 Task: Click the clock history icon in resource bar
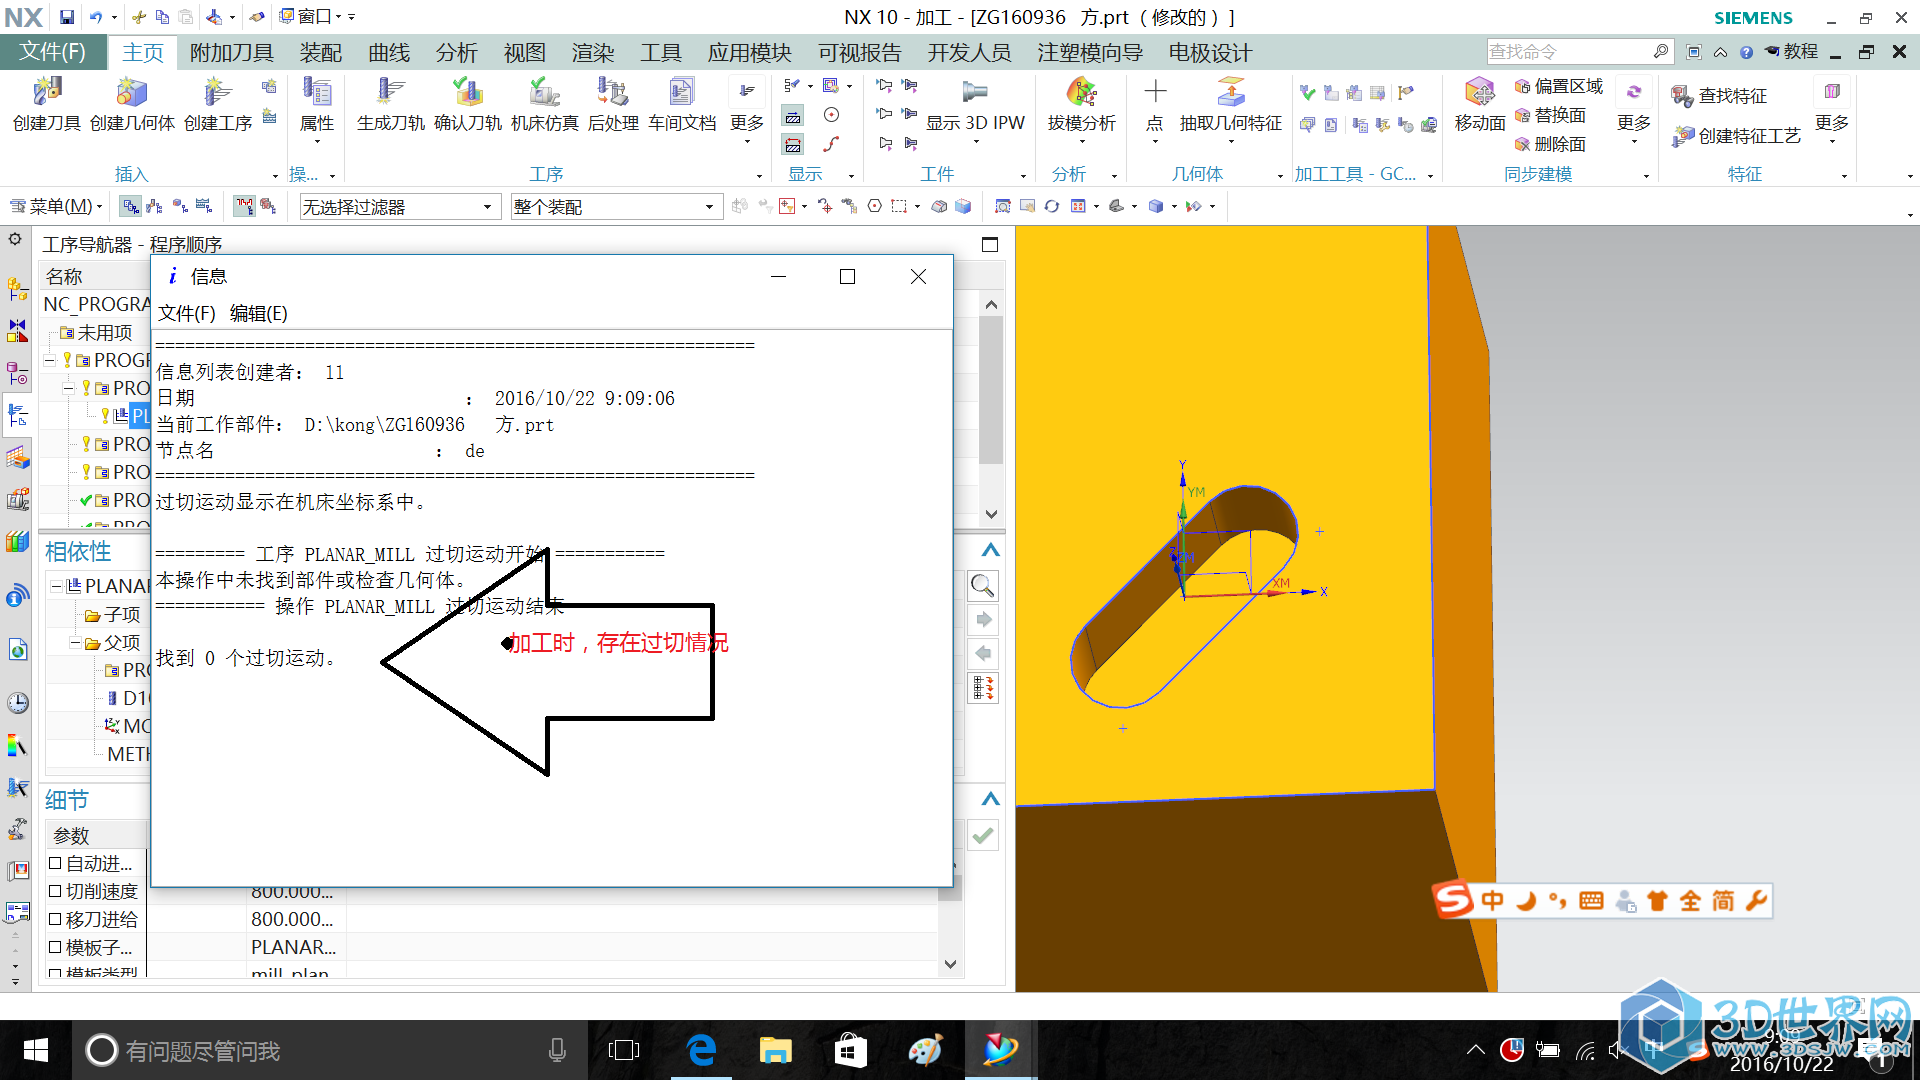click(17, 703)
